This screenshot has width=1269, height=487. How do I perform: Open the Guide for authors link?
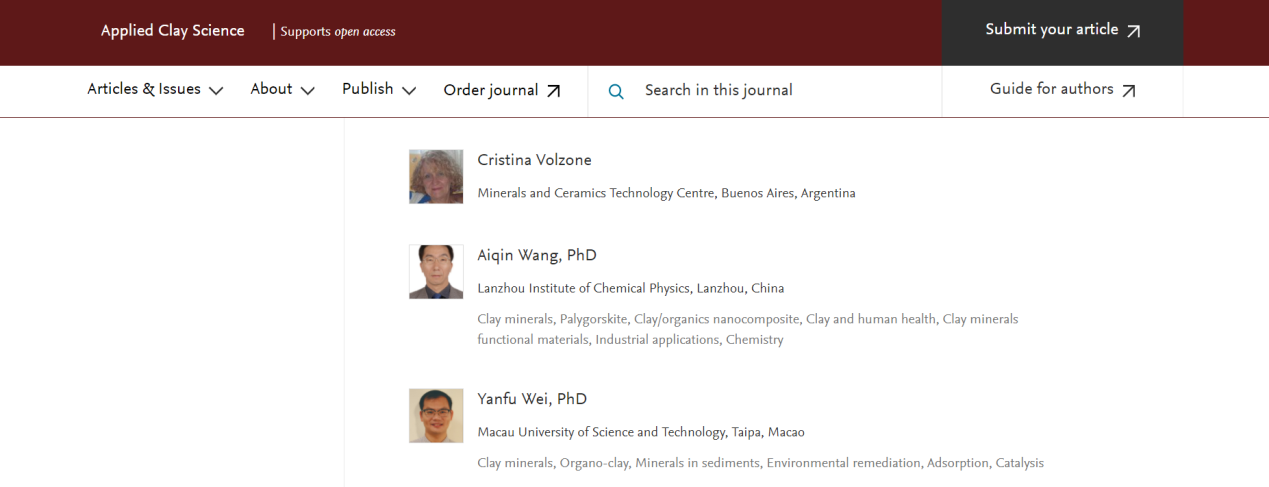point(1063,90)
